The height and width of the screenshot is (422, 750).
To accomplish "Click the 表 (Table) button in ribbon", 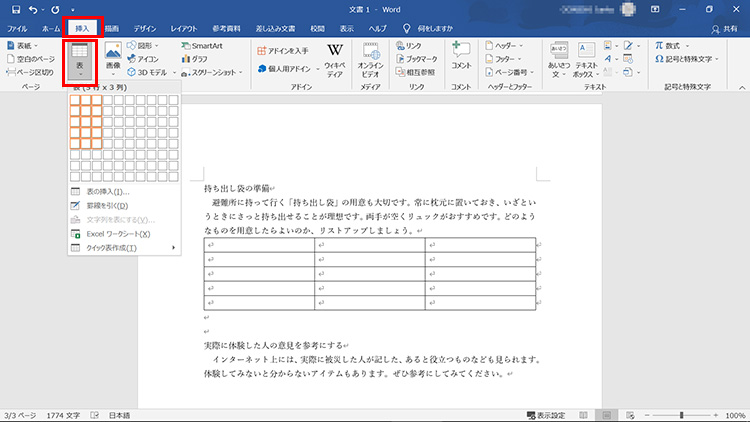I will [80, 60].
